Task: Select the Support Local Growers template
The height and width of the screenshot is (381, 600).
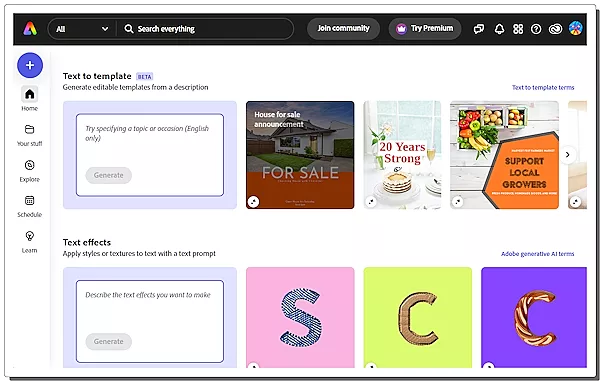Action: (x=504, y=155)
